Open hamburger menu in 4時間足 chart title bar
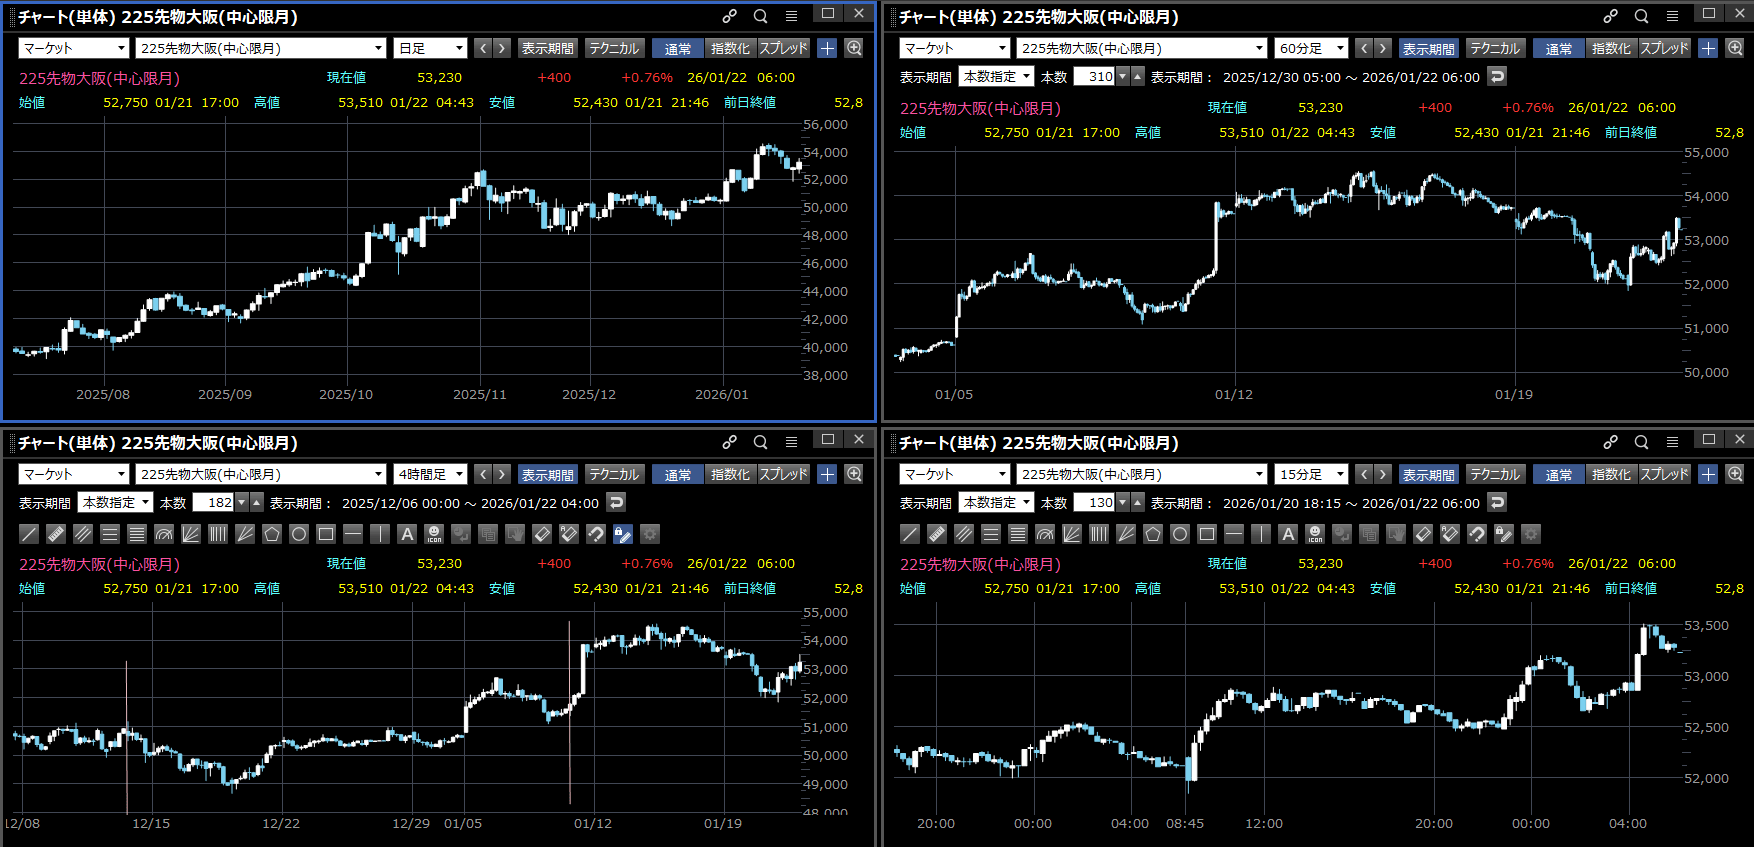Screen dimensions: 1754x847 [791, 442]
